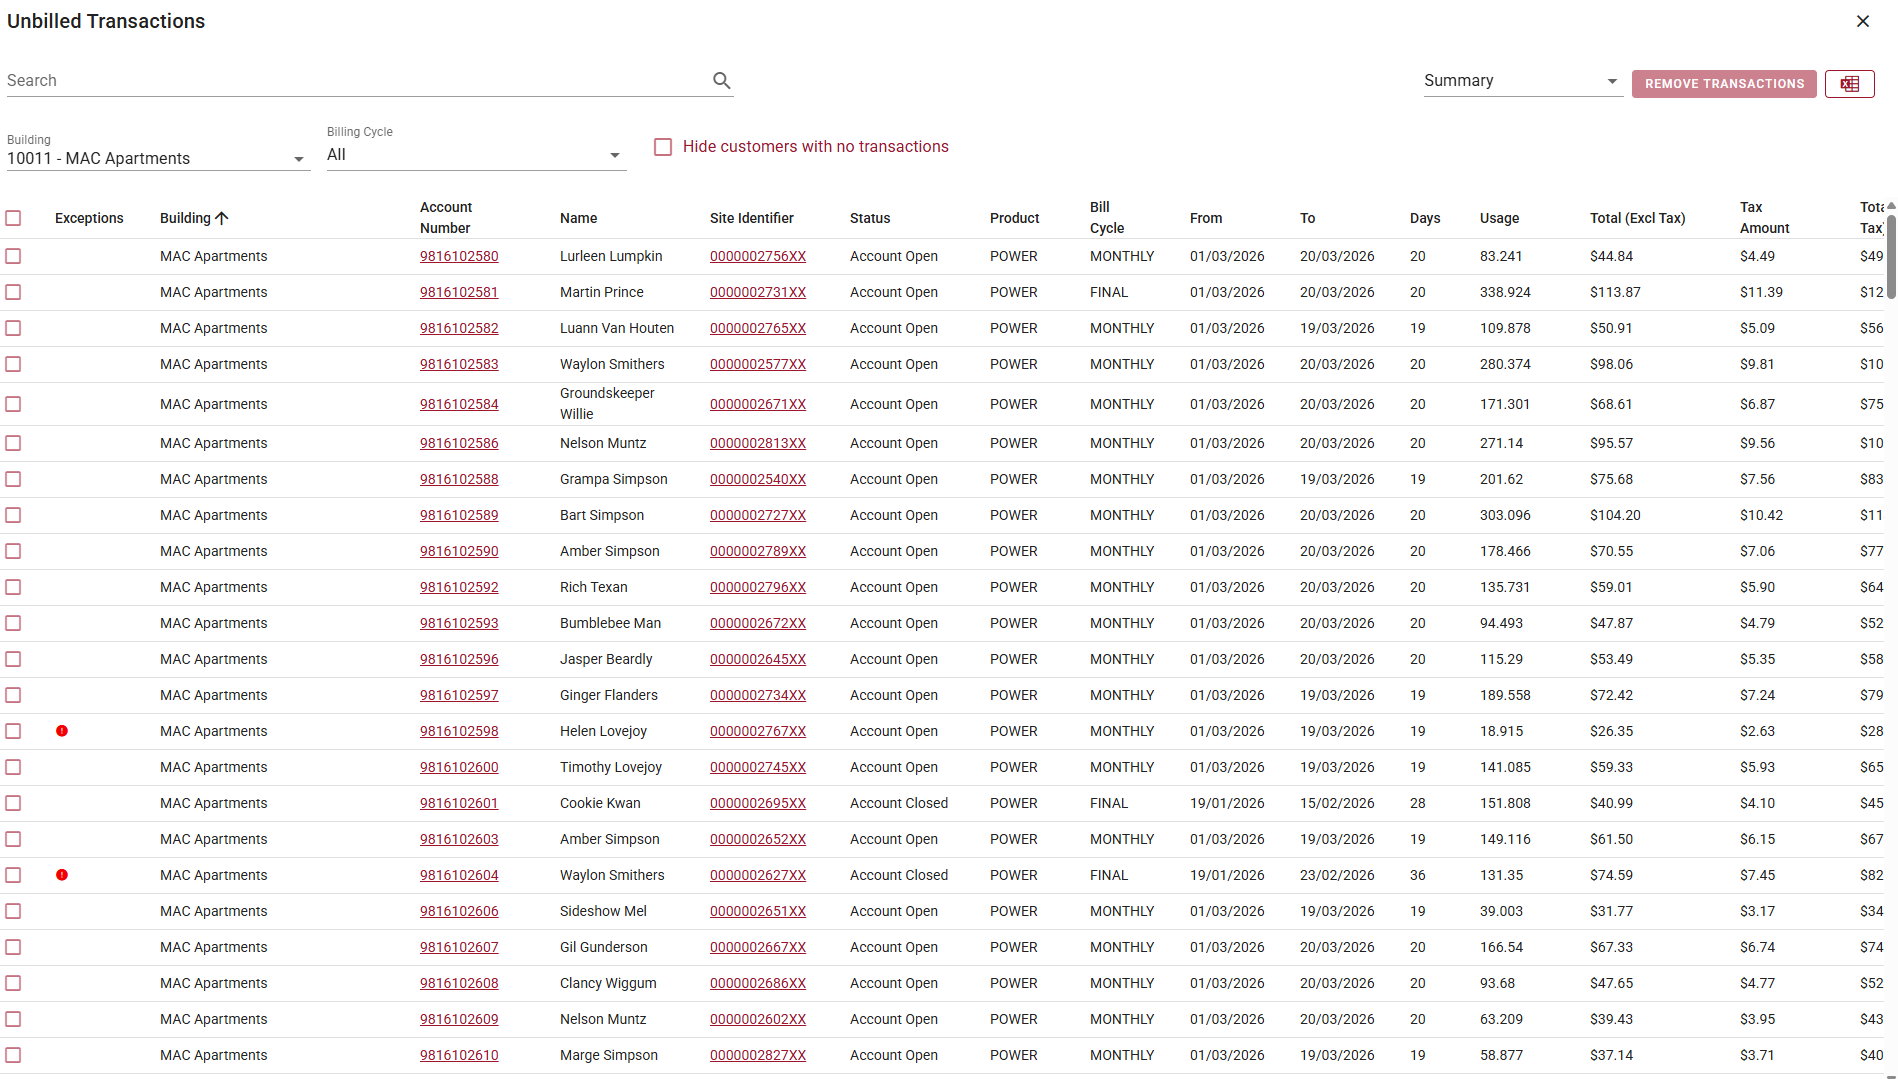Open the Building dropdown
Image resolution: width=1898 pixels, height=1079 pixels.
(158, 158)
